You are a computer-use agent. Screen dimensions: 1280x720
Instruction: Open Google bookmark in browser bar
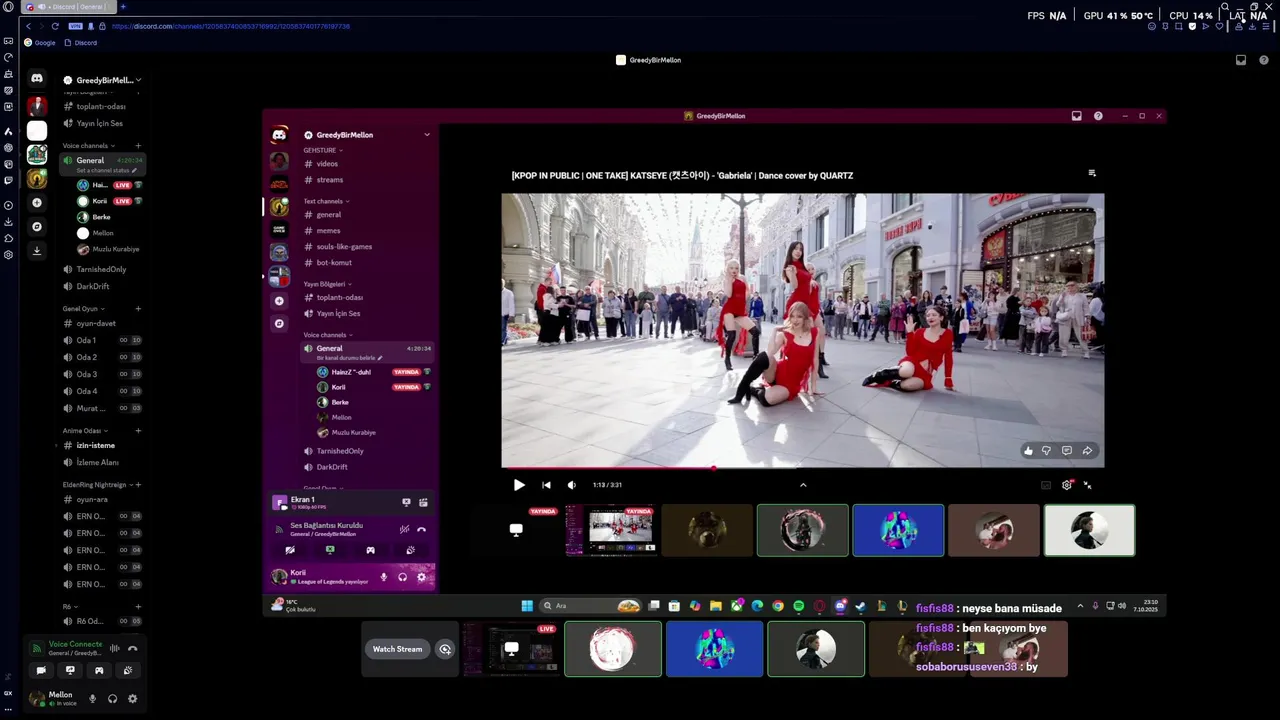coord(40,43)
